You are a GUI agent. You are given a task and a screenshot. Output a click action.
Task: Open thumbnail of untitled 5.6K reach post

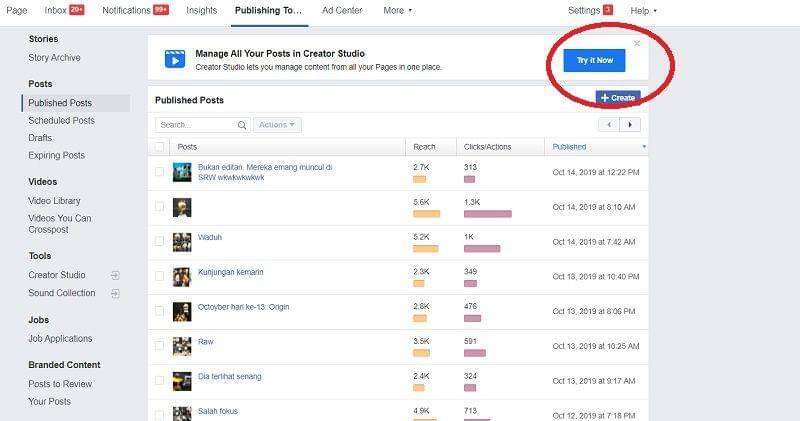click(x=182, y=208)
